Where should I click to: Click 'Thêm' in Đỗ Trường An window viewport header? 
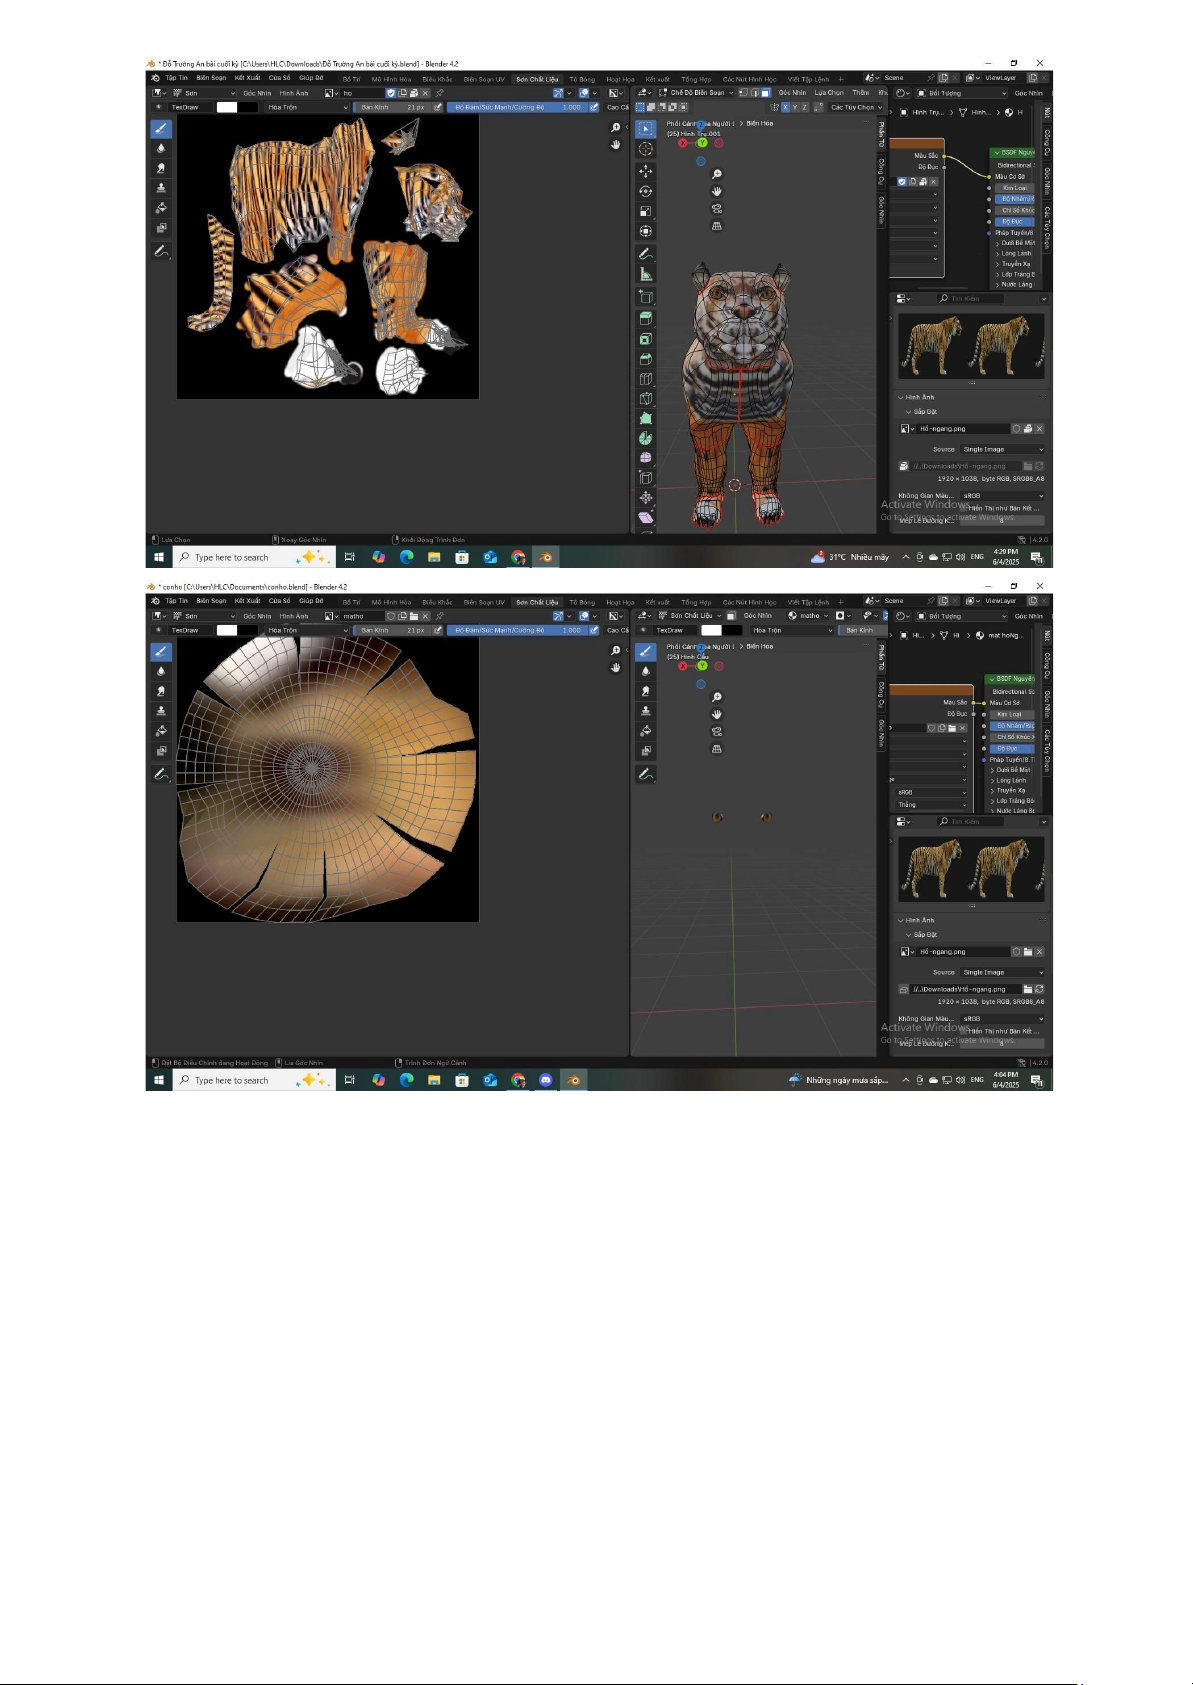pyautogui.click(x=860, y=93)
